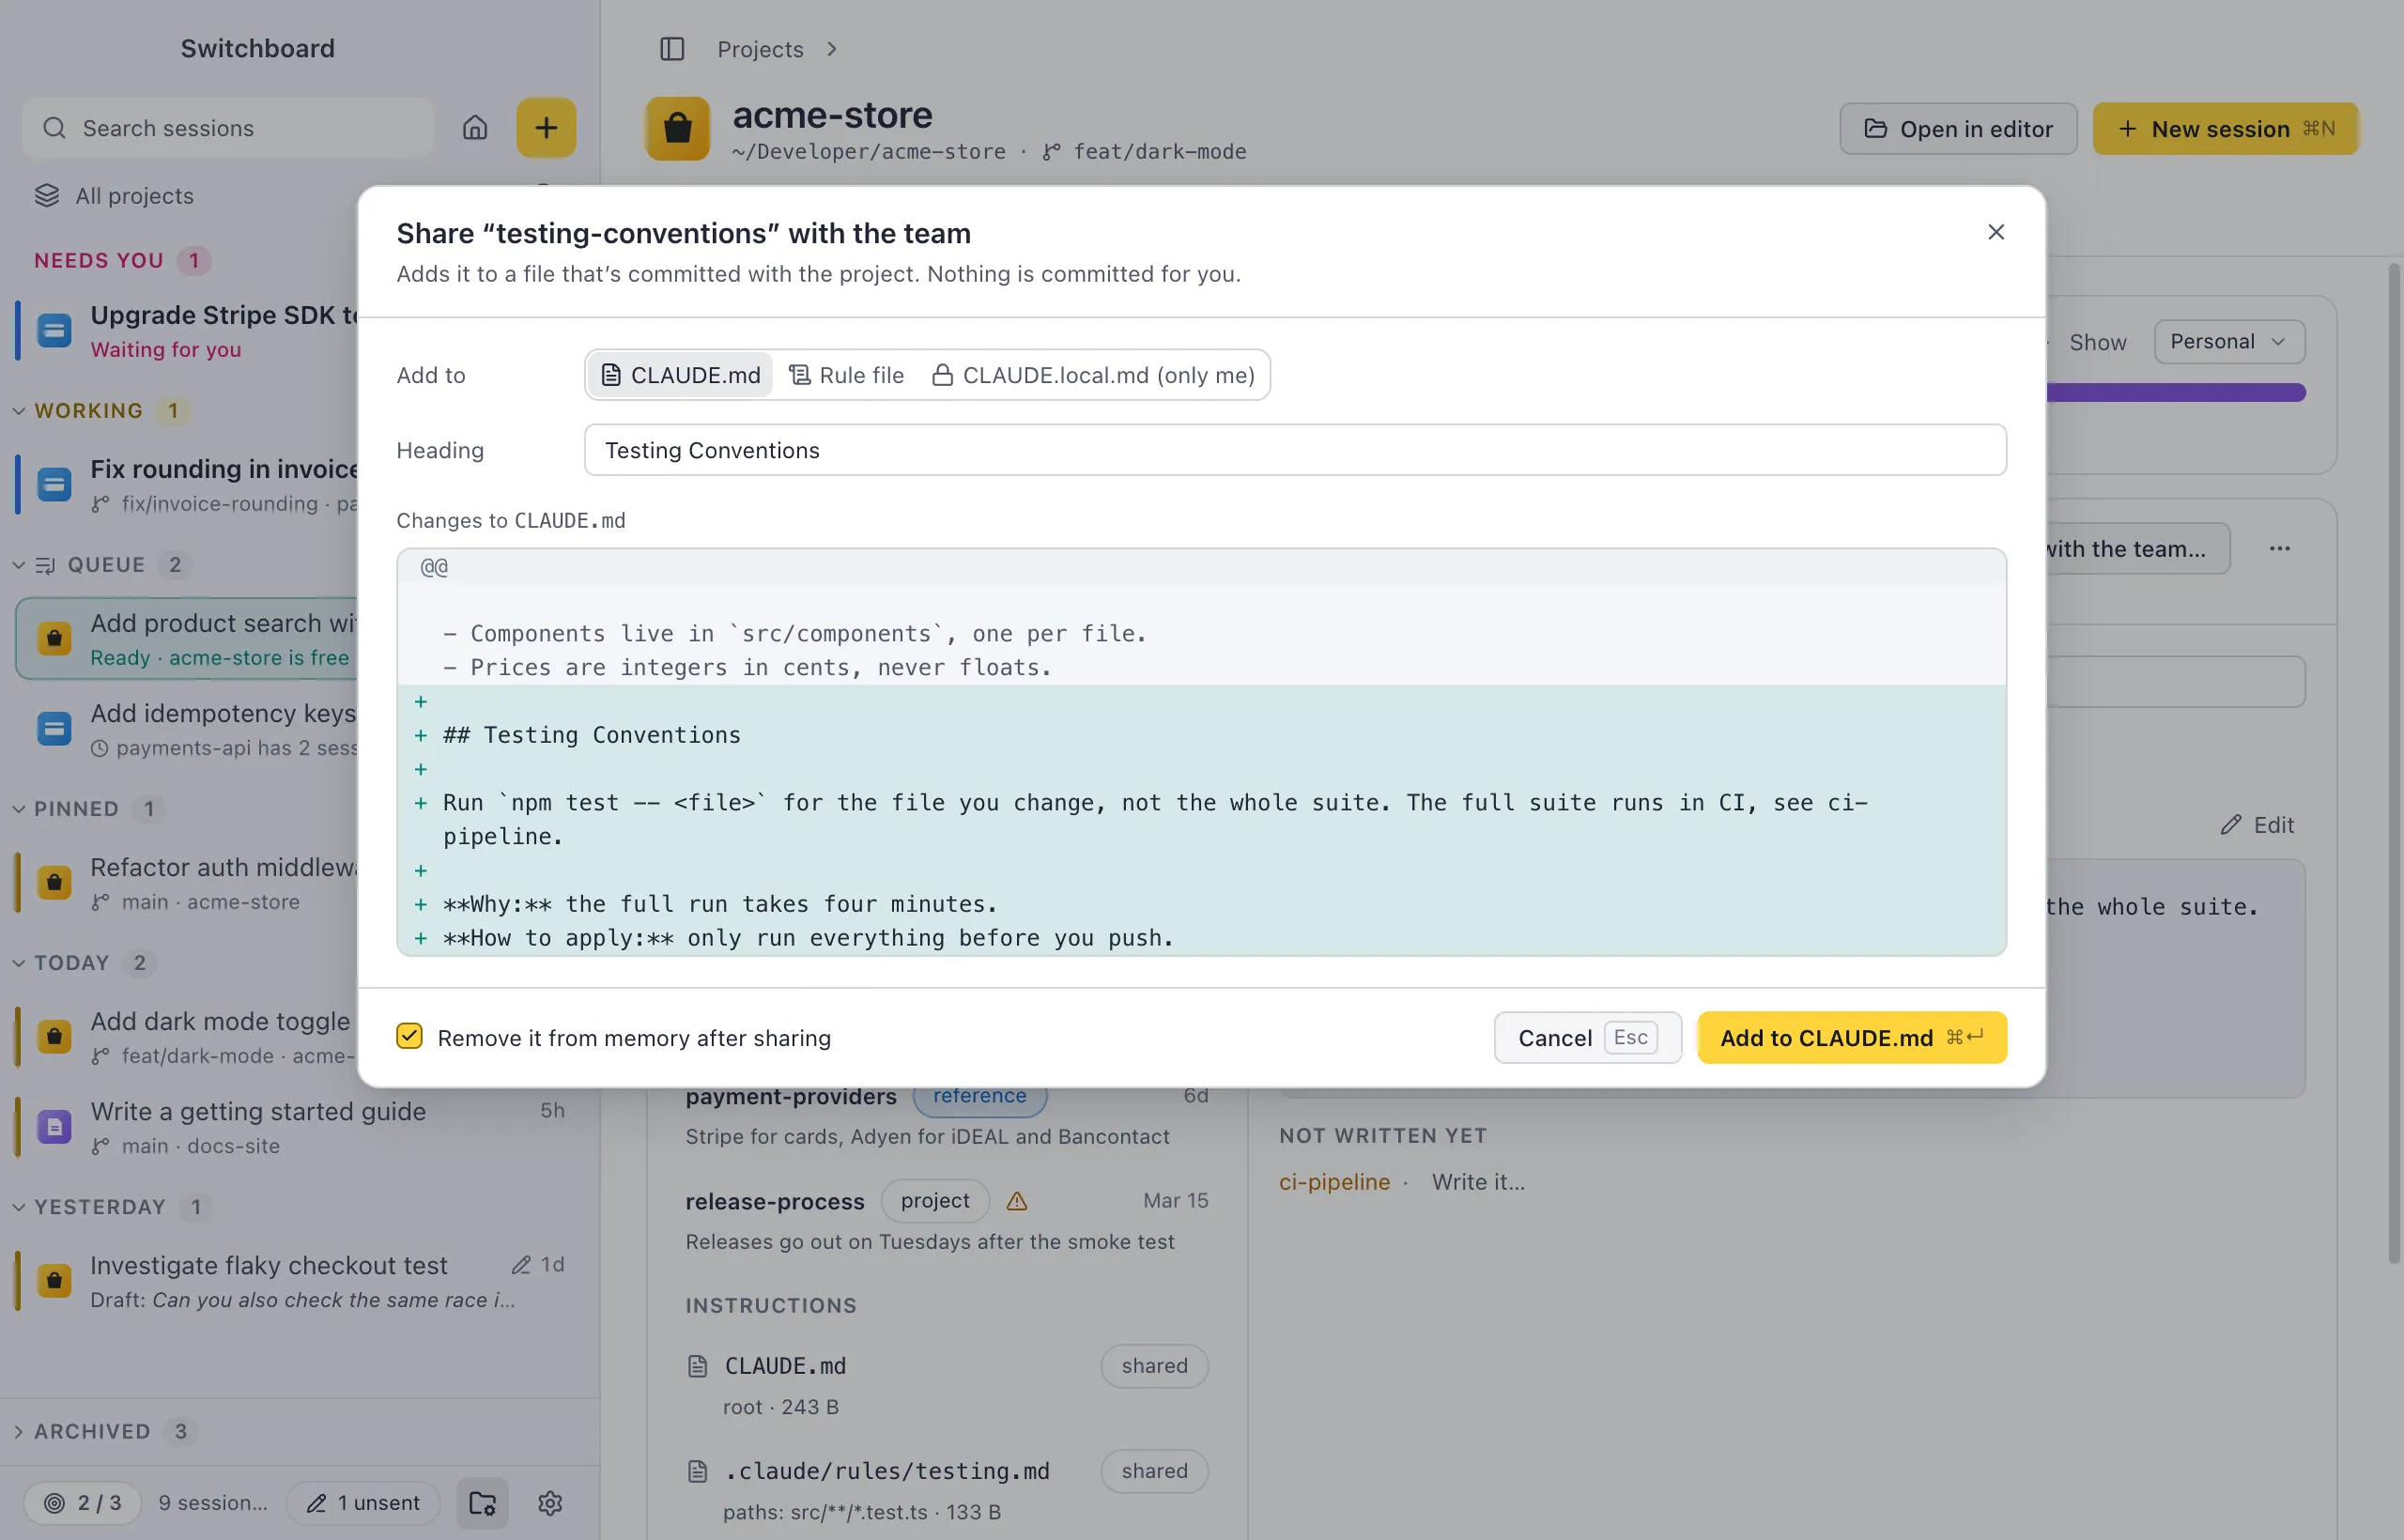This screenshot has width=2404, height=1540.
Task: Click the home icon beside search sessions
Action: click(475, 128)
